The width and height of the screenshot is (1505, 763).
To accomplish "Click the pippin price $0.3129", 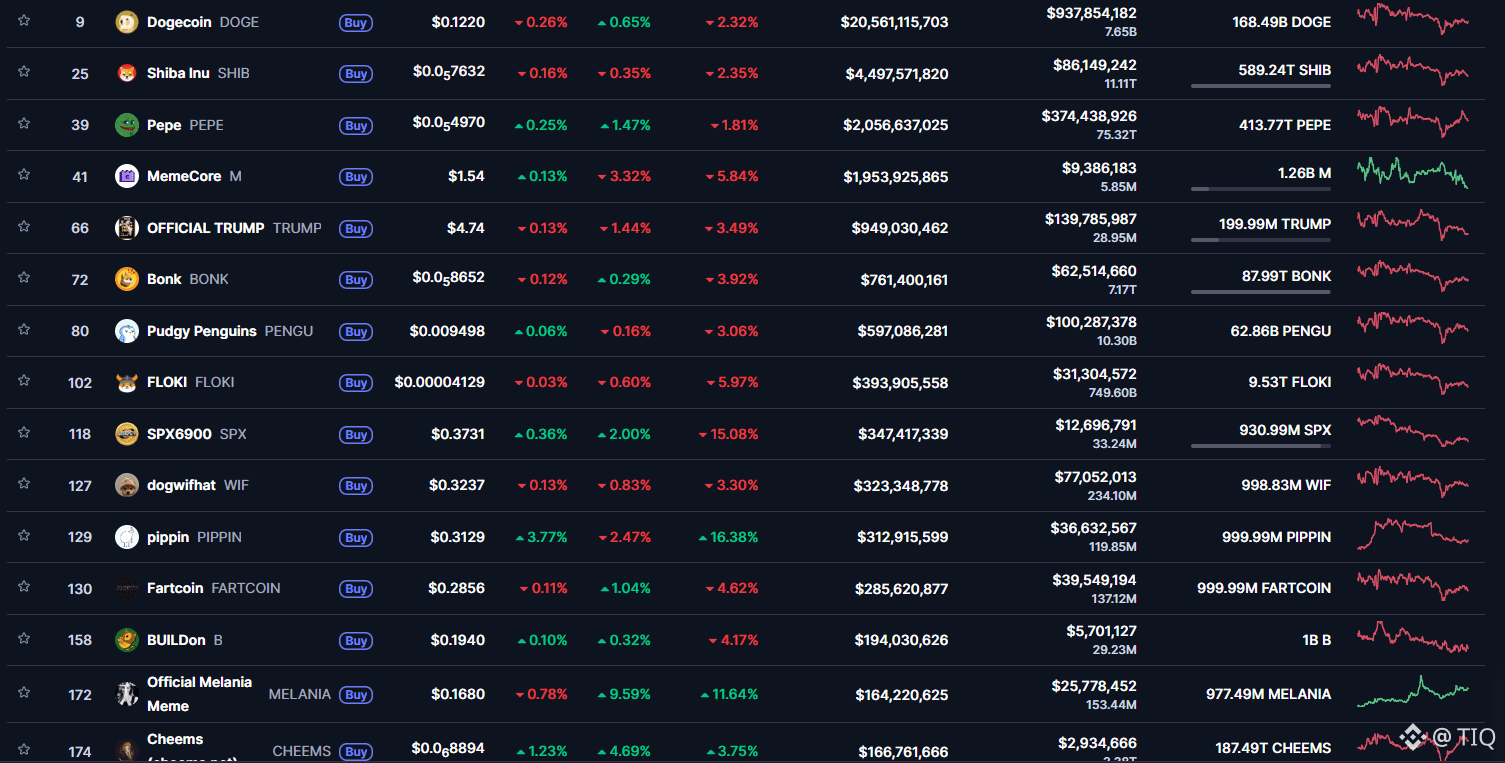I will click(458, 537).
